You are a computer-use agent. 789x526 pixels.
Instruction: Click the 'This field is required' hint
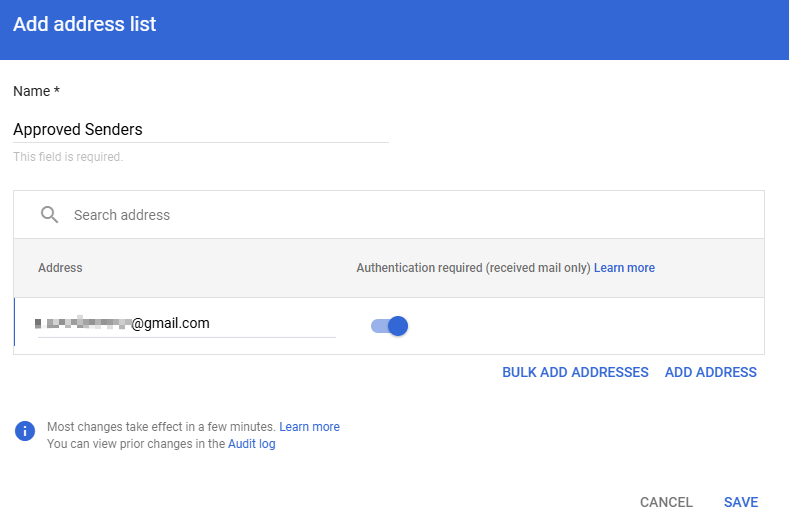click(68, 157)
